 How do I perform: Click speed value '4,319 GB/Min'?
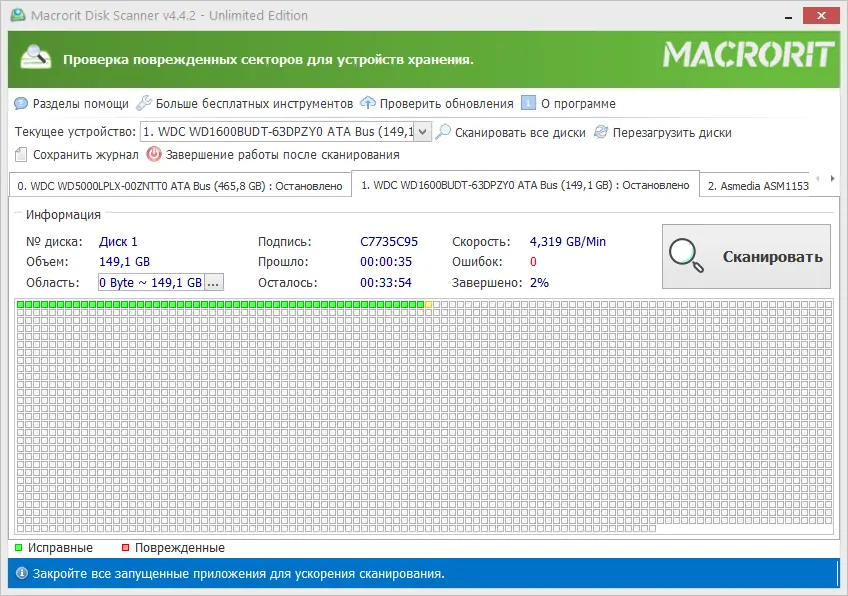[568, 241]
